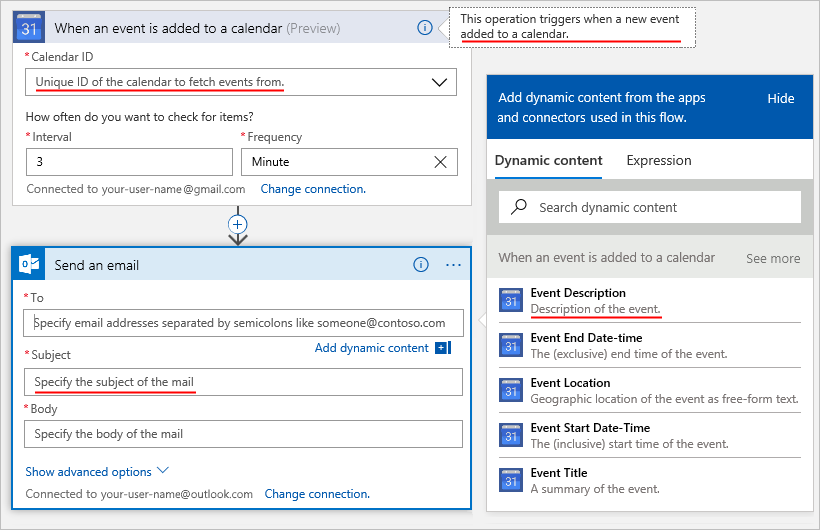820x530 pixels.
Task: Click the plus insert step button between actions
Action: [238, 224]
